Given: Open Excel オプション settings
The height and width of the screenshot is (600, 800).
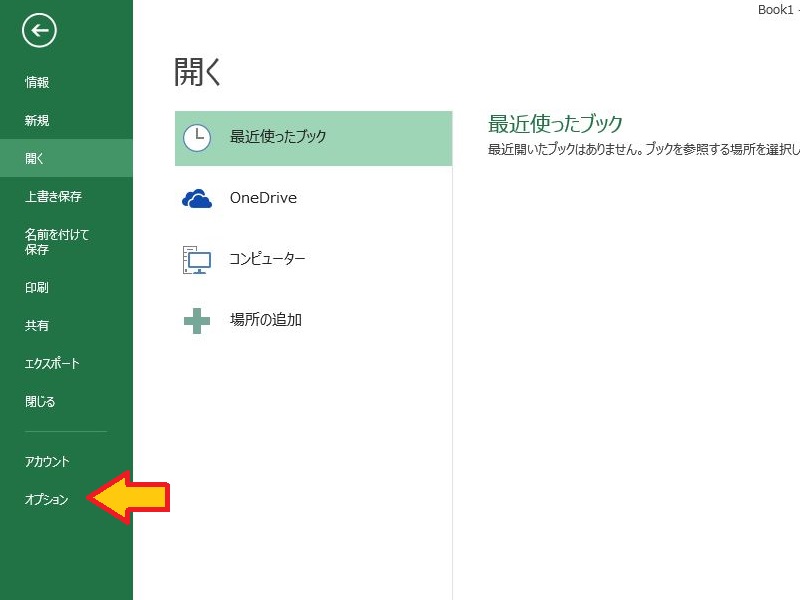Looking at the screenshot, I should [x=47, y=500].
